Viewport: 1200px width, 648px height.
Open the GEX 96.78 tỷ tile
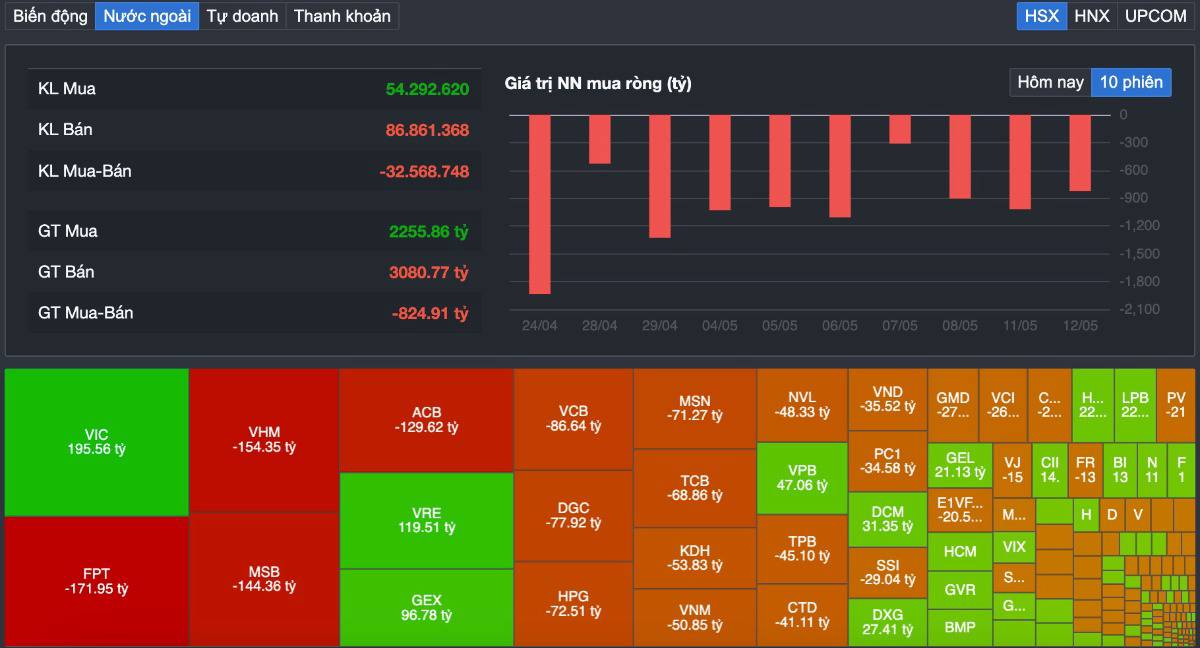[427, 608]
